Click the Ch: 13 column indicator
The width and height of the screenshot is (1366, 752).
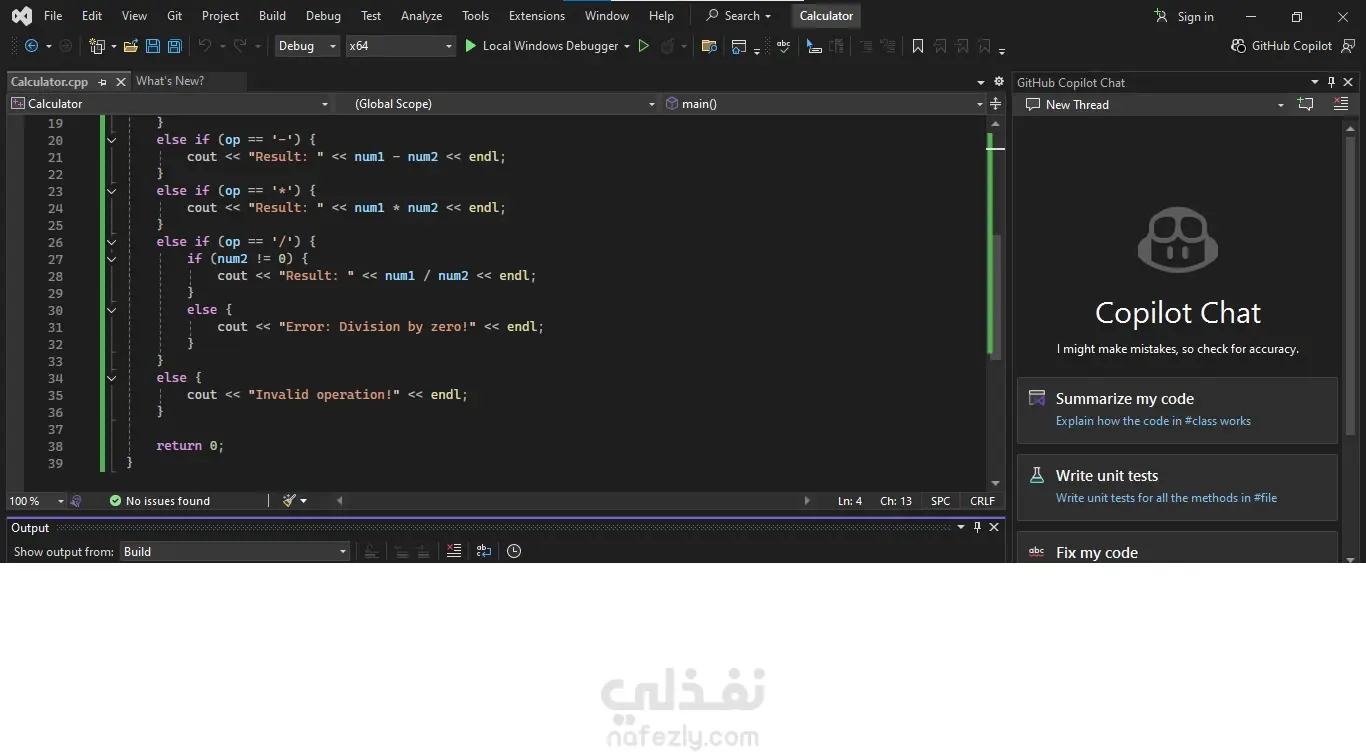[x=896, y=501]
